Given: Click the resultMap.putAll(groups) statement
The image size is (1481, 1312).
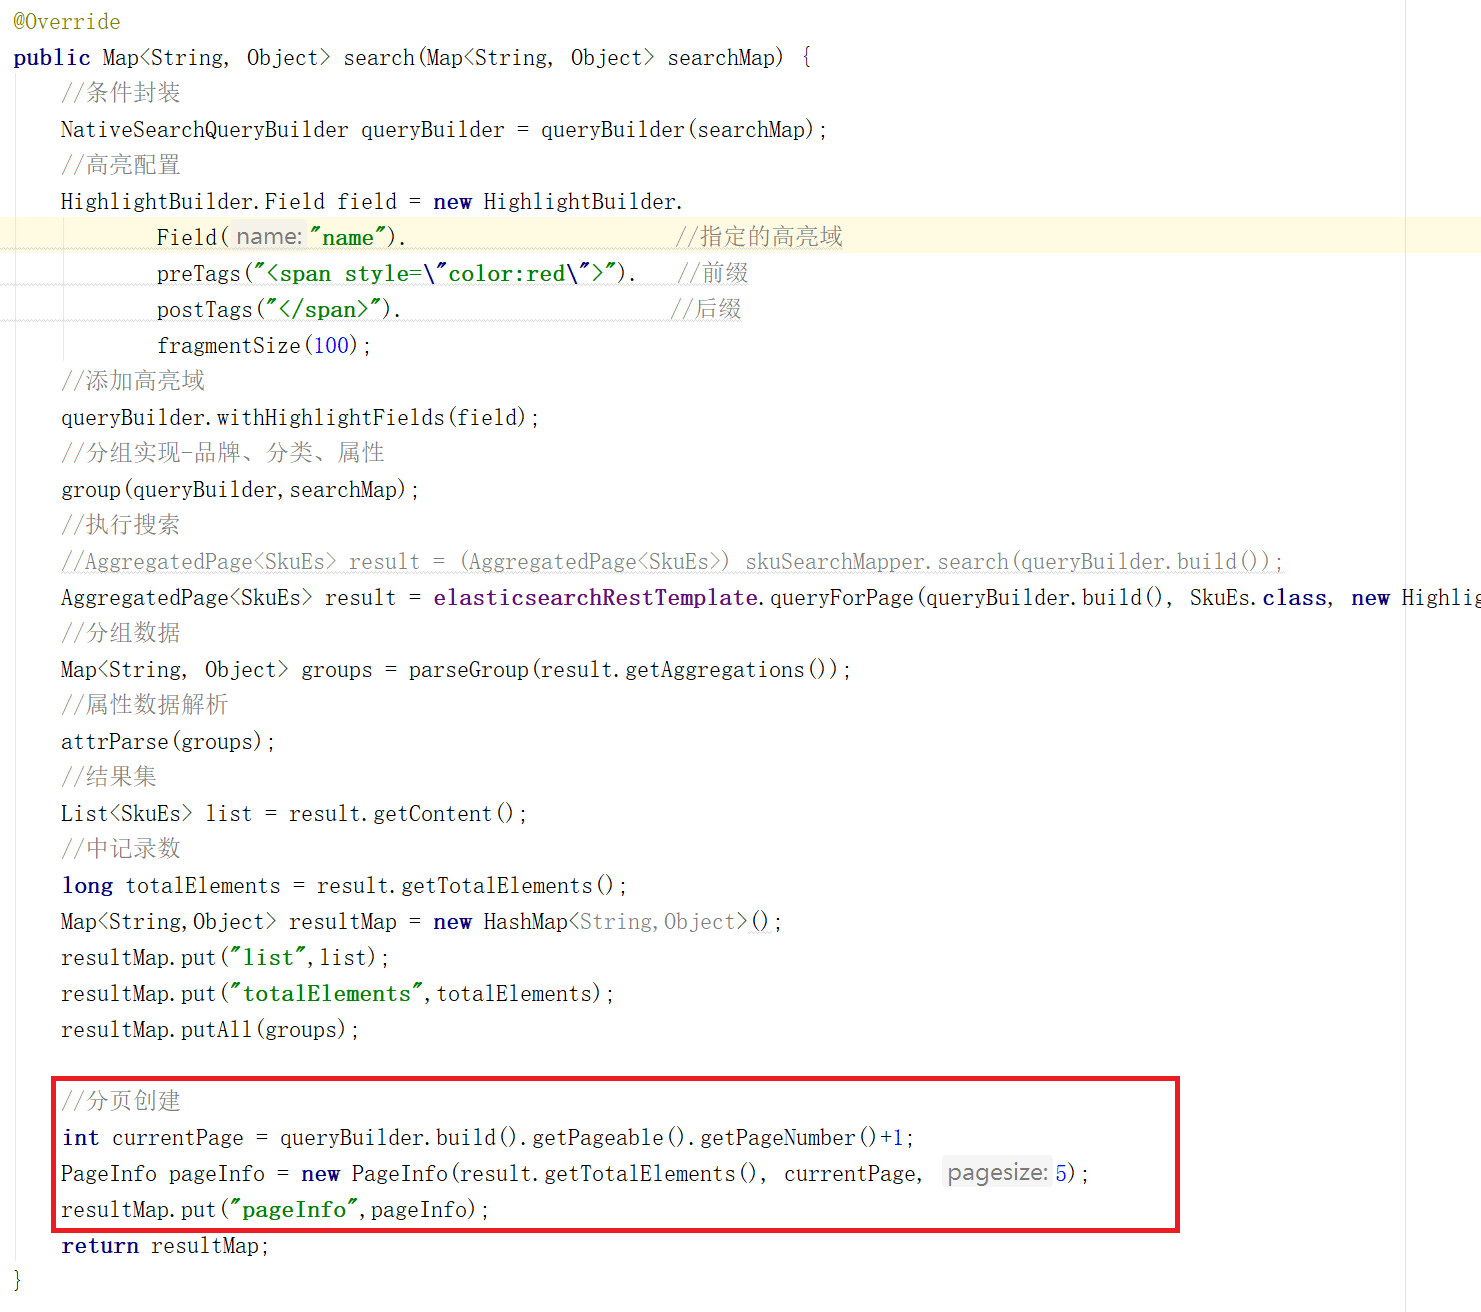Looking at the screenshot, I should (208, 1030).
